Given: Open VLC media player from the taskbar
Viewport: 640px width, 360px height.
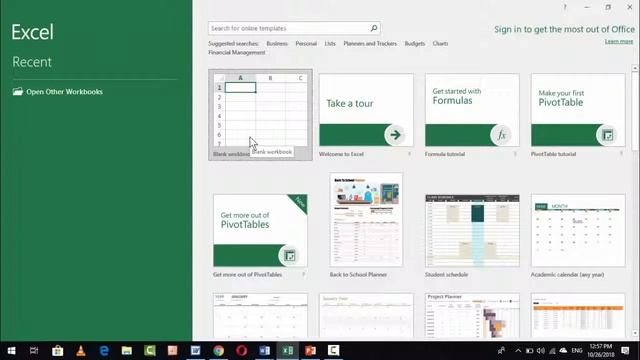Looking at the screenshot, I should click(81, 351).
